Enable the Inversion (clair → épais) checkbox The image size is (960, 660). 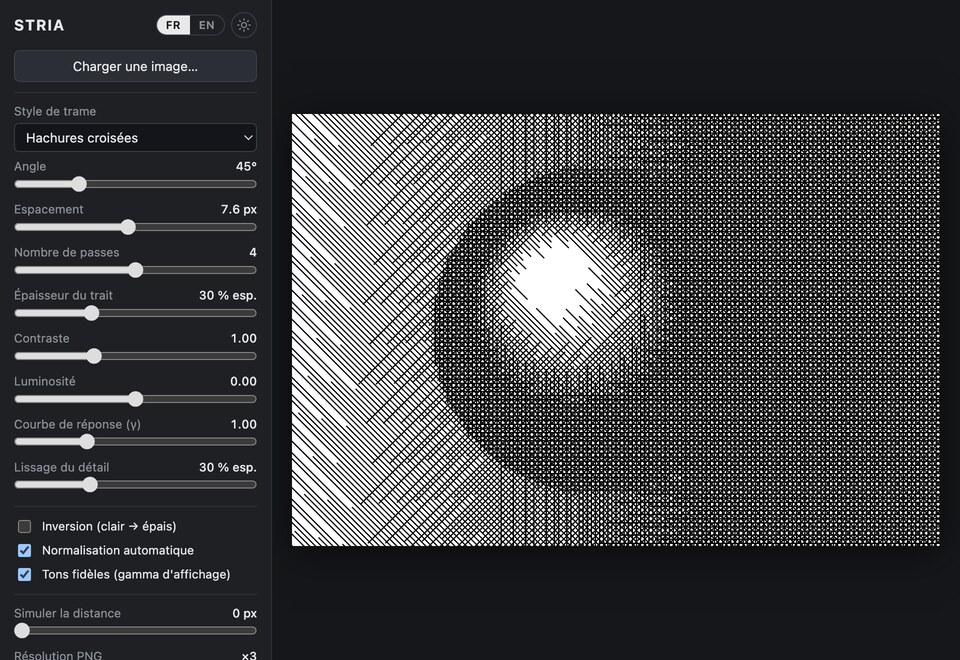(24, 527)
